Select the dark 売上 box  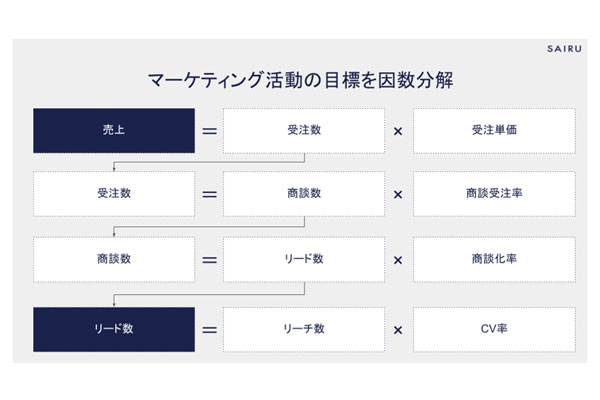tap(113, 130)
